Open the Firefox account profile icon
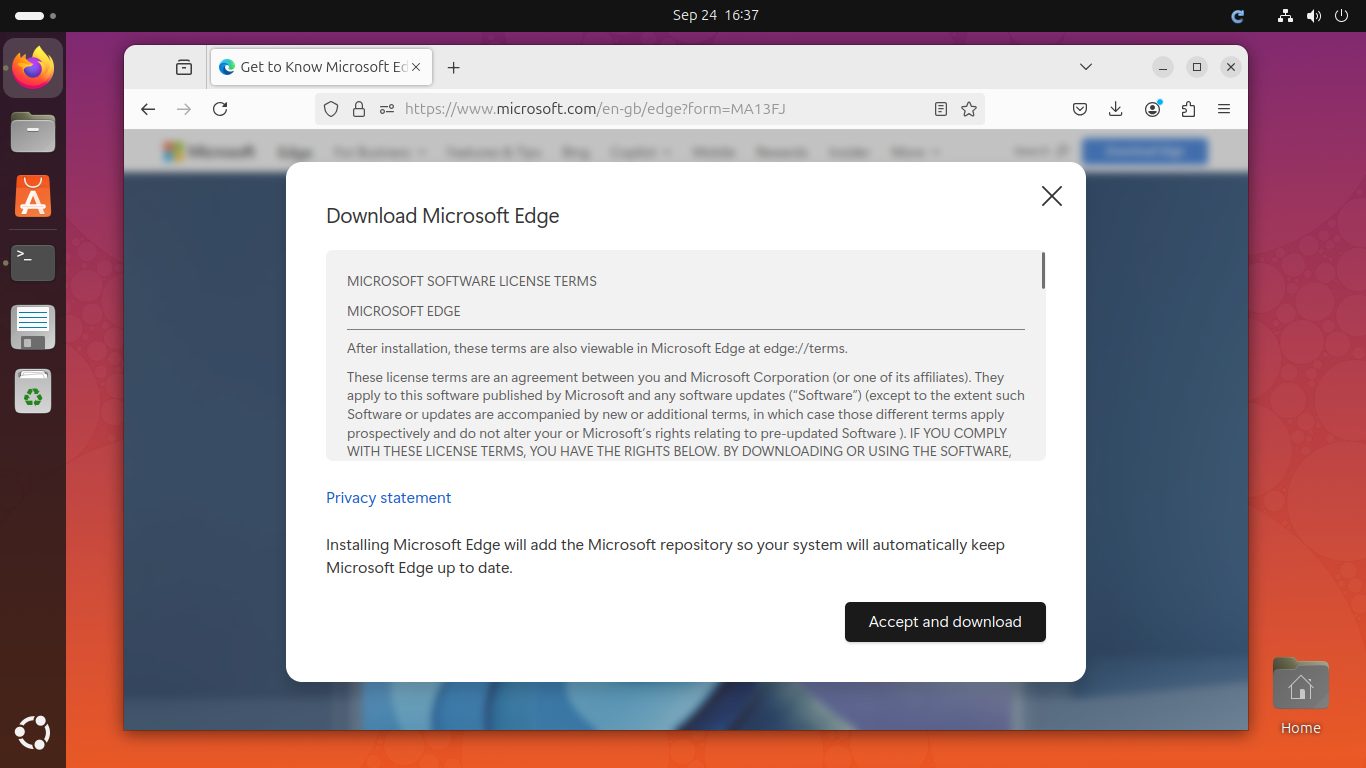Image resolution: width=1366 pixels, height=768 pixels. (x=1152, y=109)
